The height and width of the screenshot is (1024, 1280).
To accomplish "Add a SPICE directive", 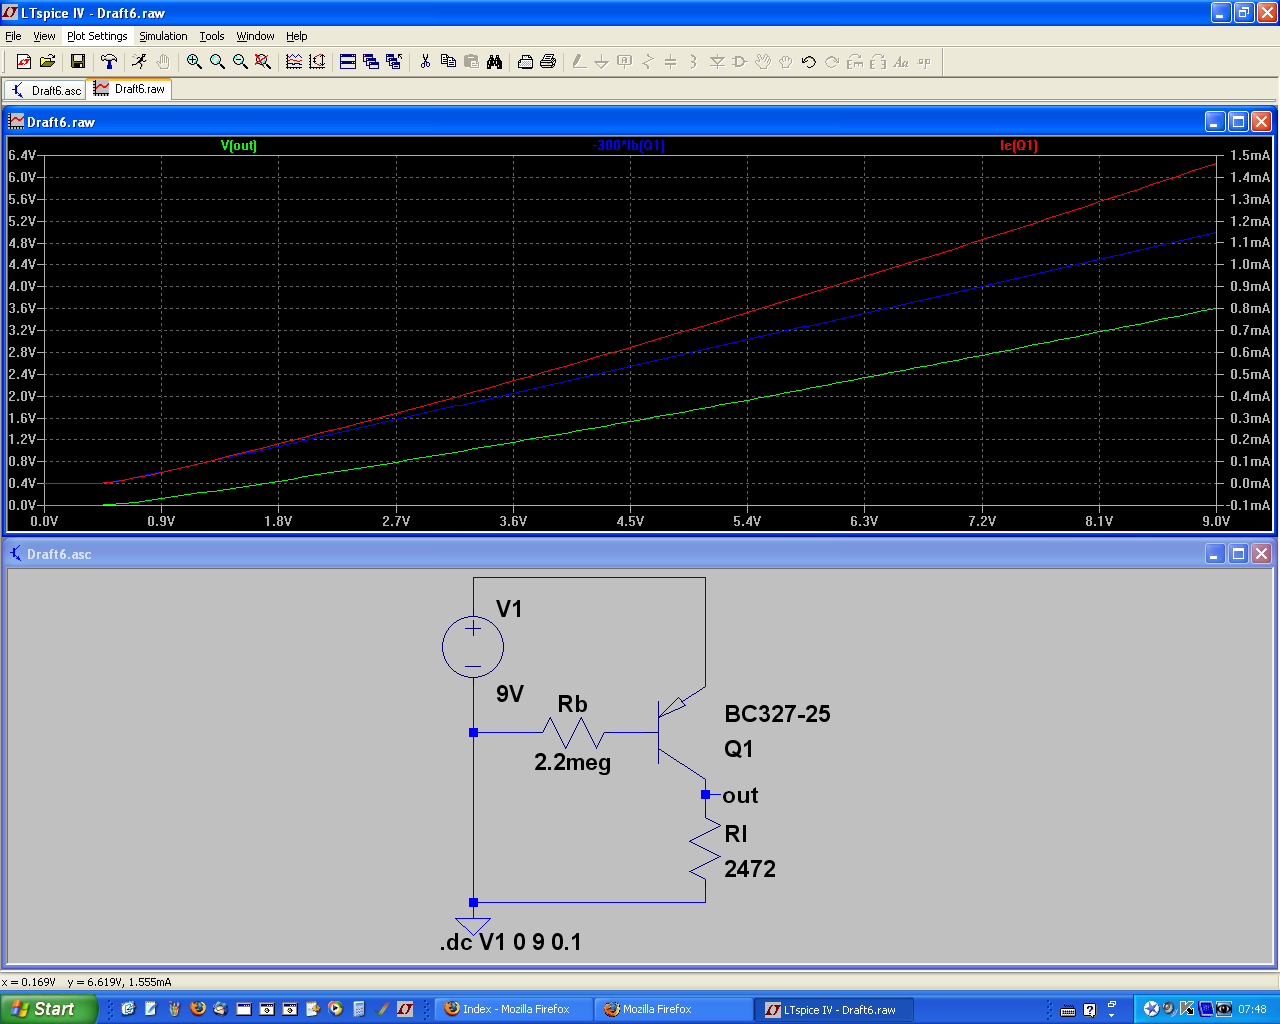I will point(924,62).
